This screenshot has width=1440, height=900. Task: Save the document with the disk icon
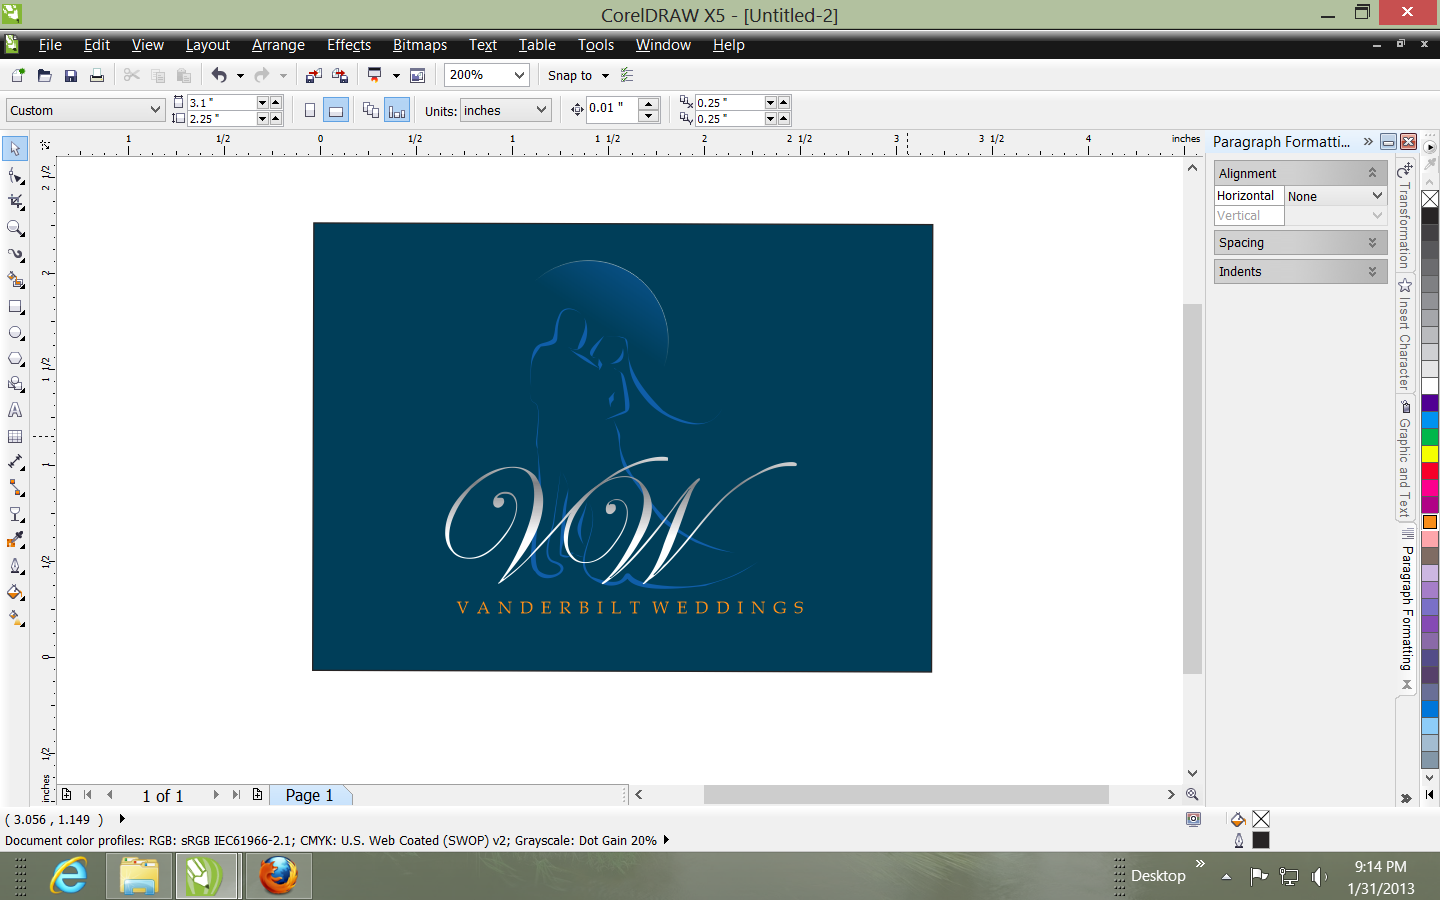click(x=71, y=76)
